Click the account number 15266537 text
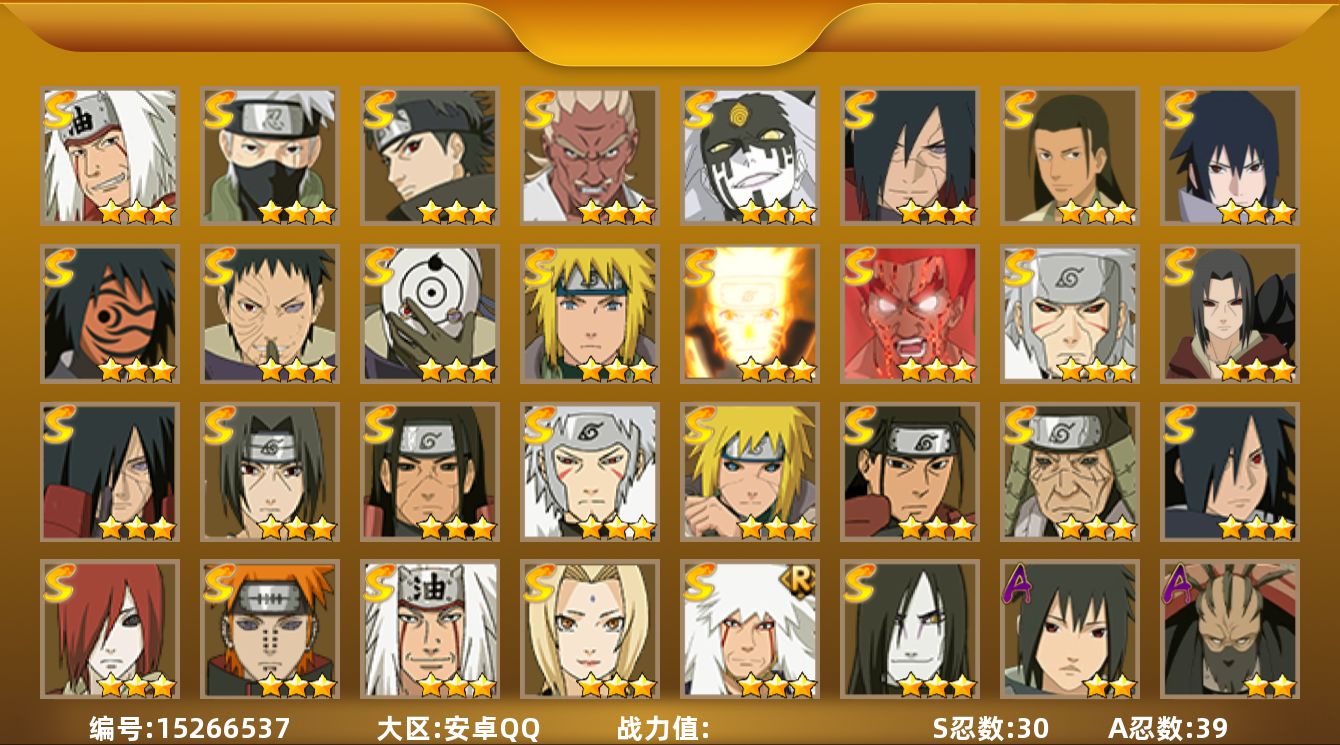 click(221, 728)
